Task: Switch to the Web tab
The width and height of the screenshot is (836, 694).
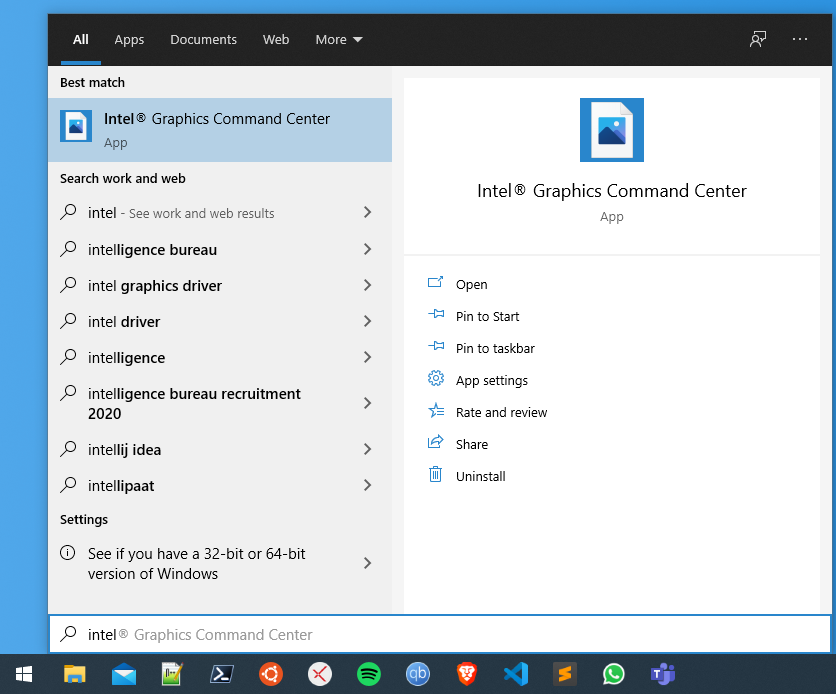Action: point(276,40)
